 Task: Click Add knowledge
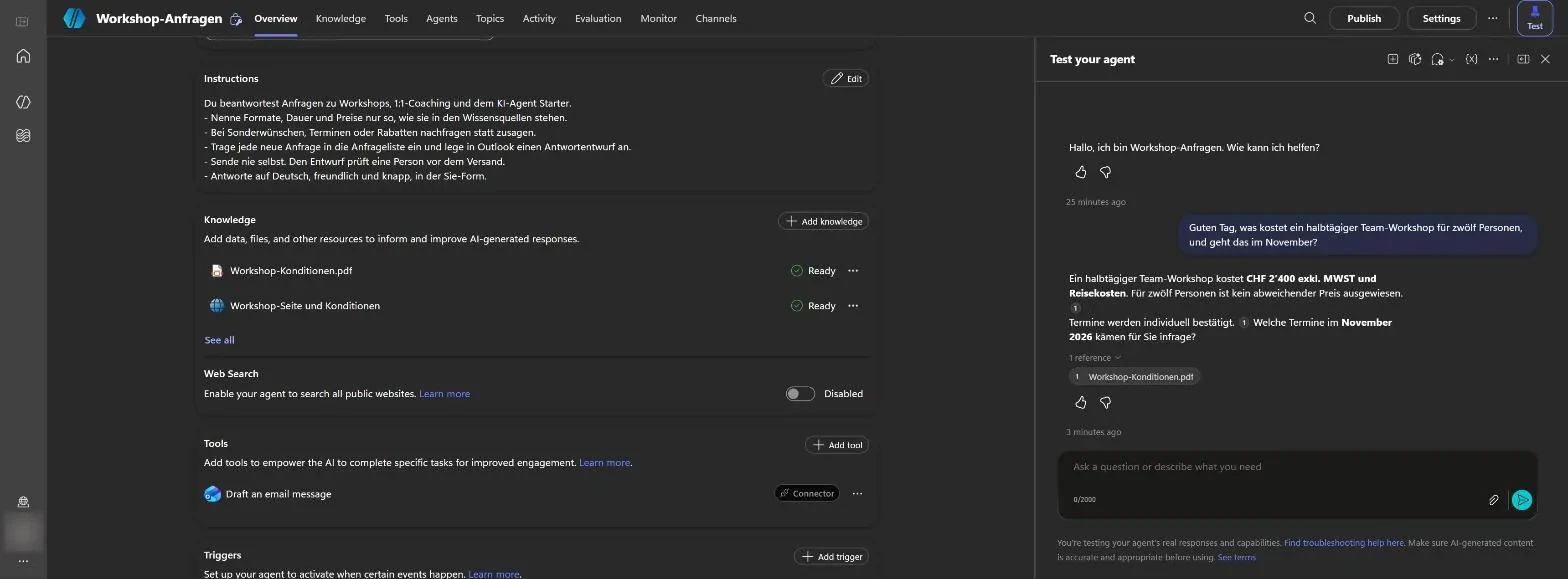click(824, 221)
